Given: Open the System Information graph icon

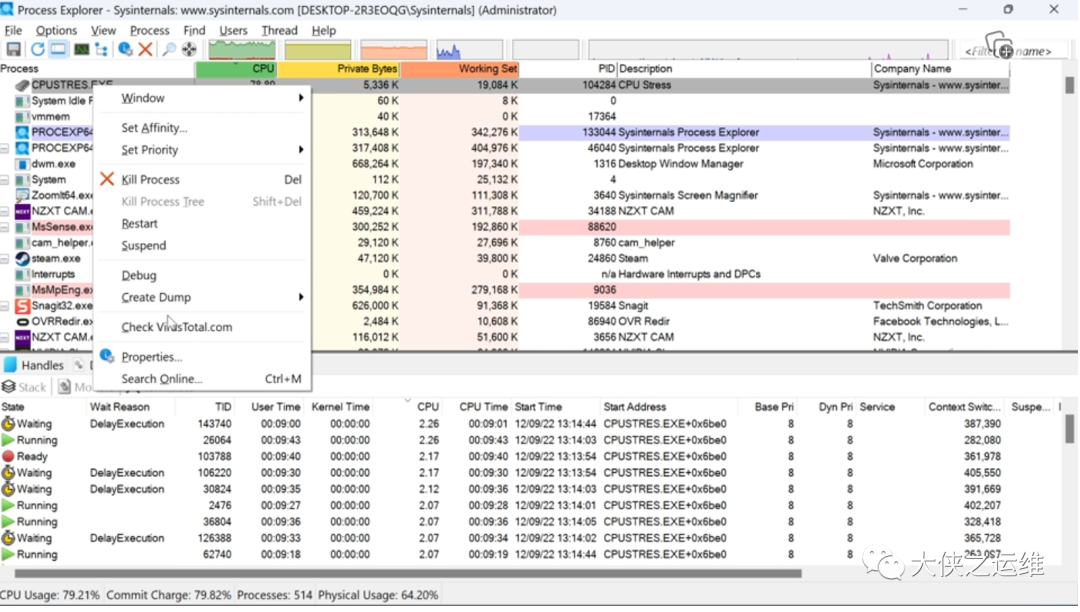Looking at the screenshot, I should pyautogui.click(x=81, y=50).
